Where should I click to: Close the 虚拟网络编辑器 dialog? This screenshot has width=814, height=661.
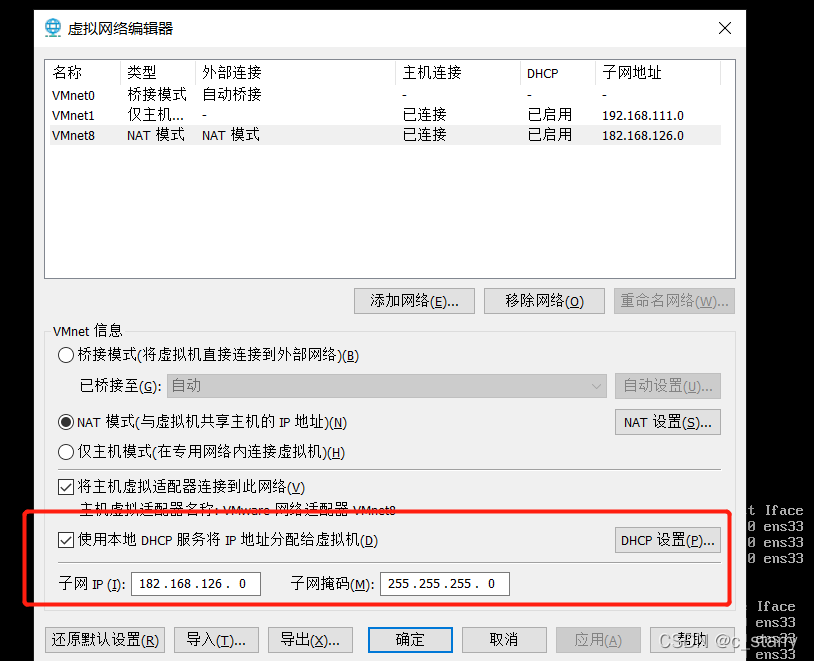click(x=725, y=28)
